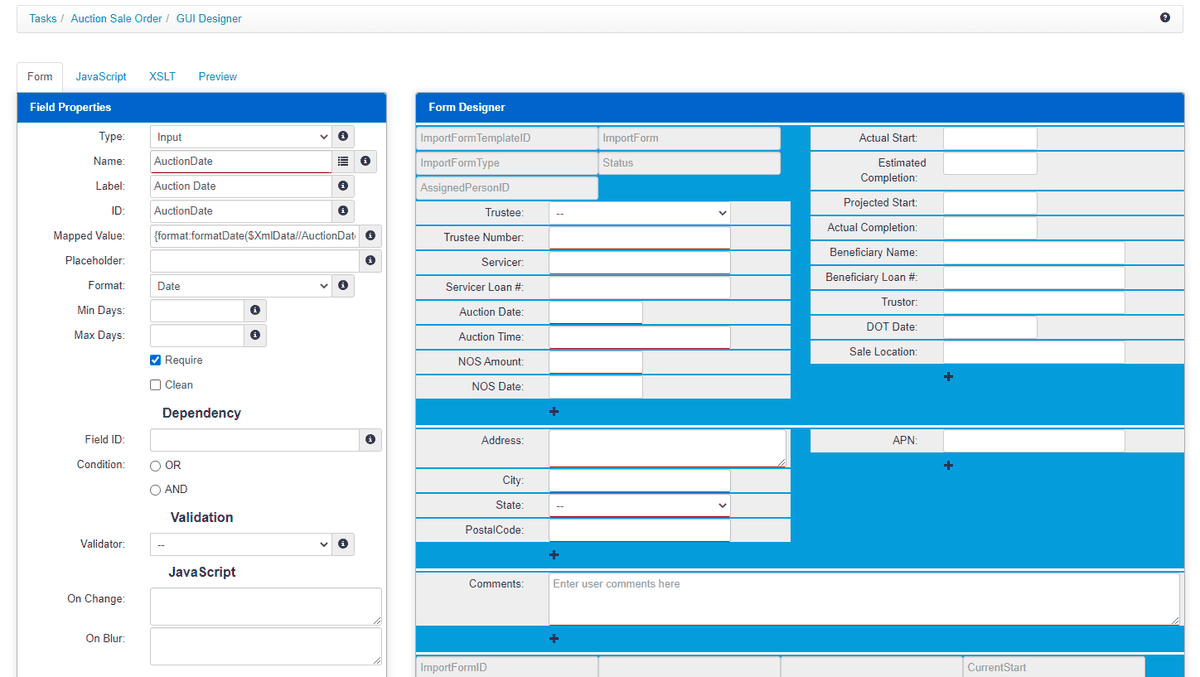Show info for Max Days field
The height and width of the screenshot is (677, 1200).
pos(255,335)
